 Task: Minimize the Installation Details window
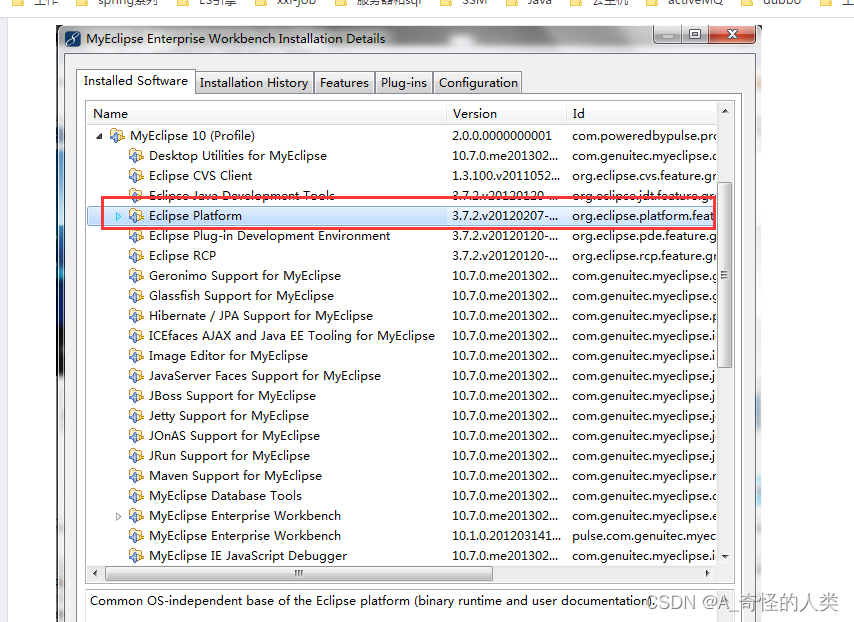[668, 35]
